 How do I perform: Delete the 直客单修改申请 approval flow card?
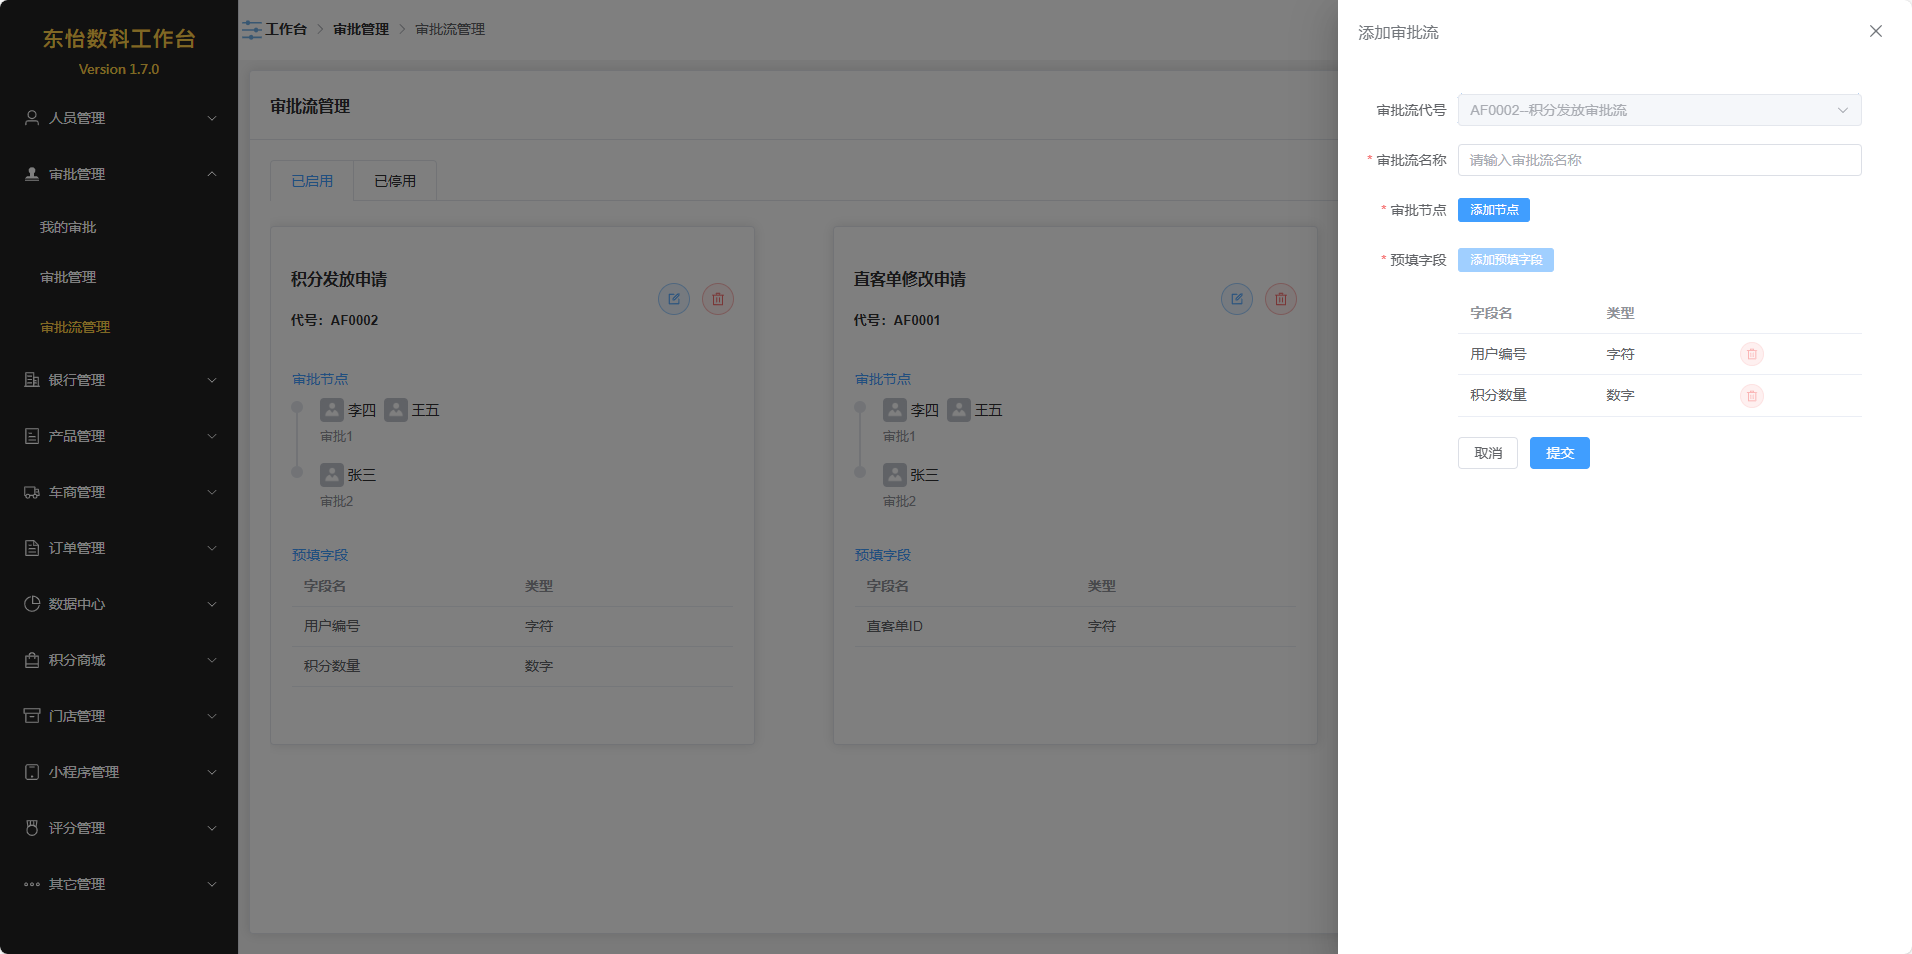[x=1280, y=299]
